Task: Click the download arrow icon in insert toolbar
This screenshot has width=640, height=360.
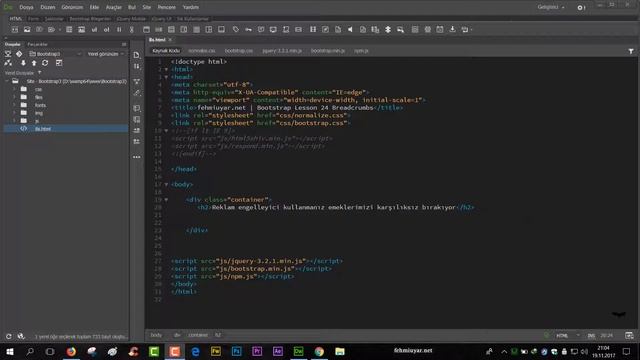Action: coord(452,29)
